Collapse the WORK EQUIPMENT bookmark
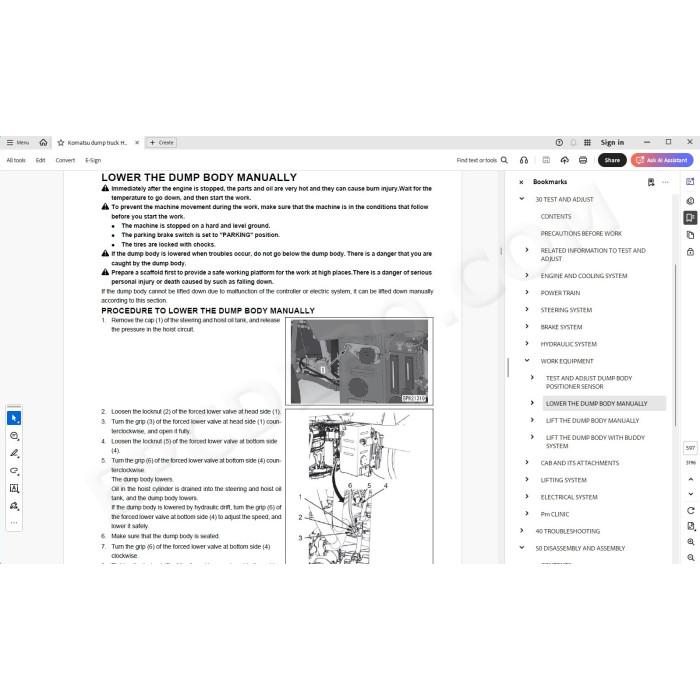Screen dimensions: 700x700 527,360
